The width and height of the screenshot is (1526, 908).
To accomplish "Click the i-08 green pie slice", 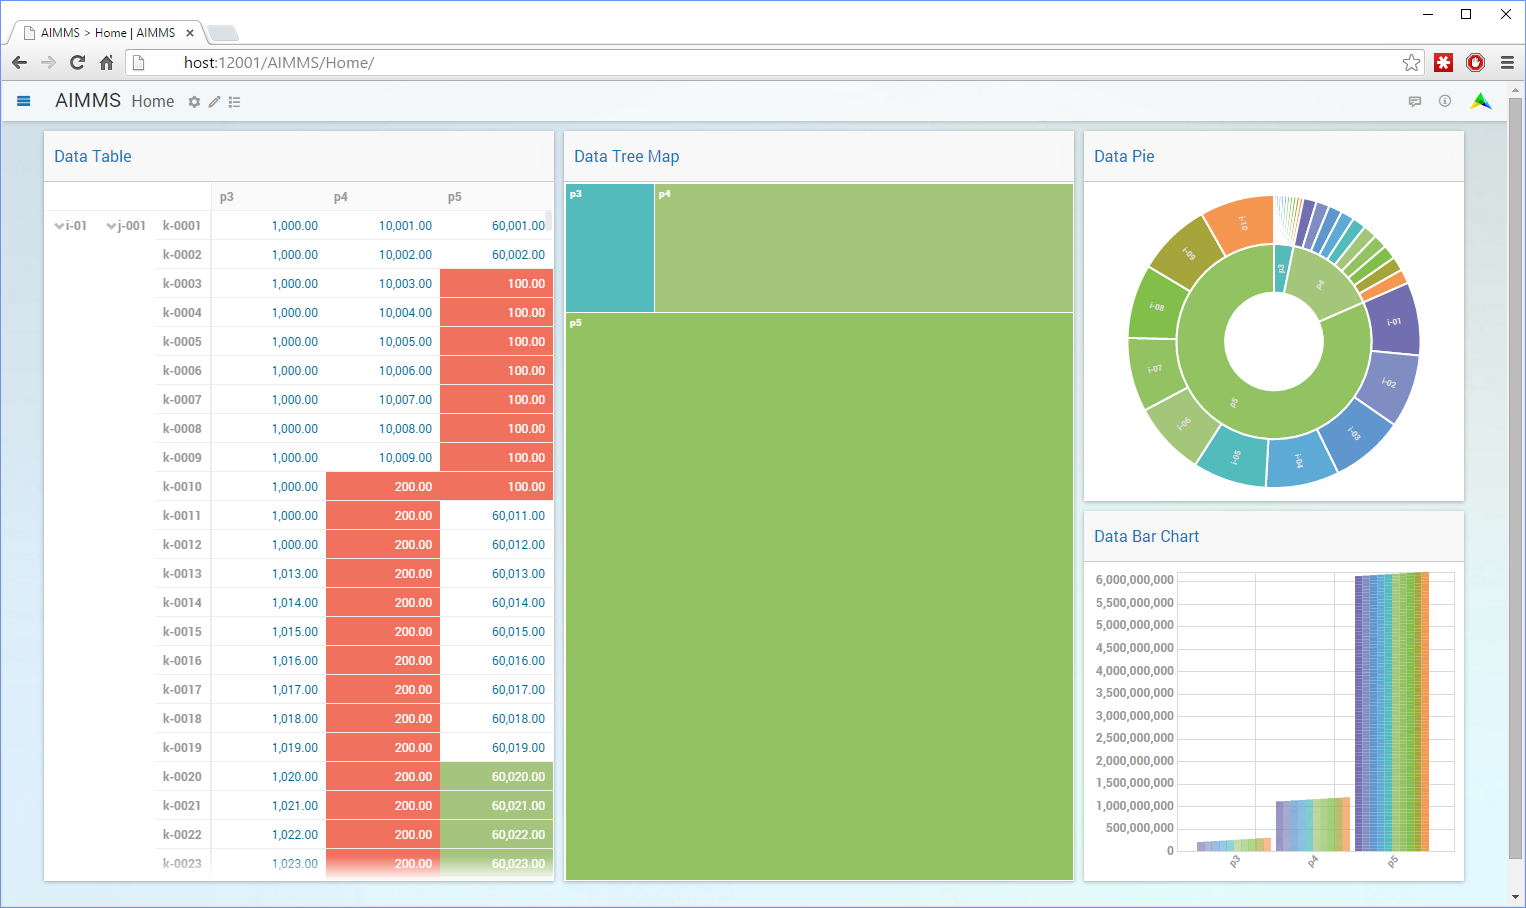I will [1155, 306].
